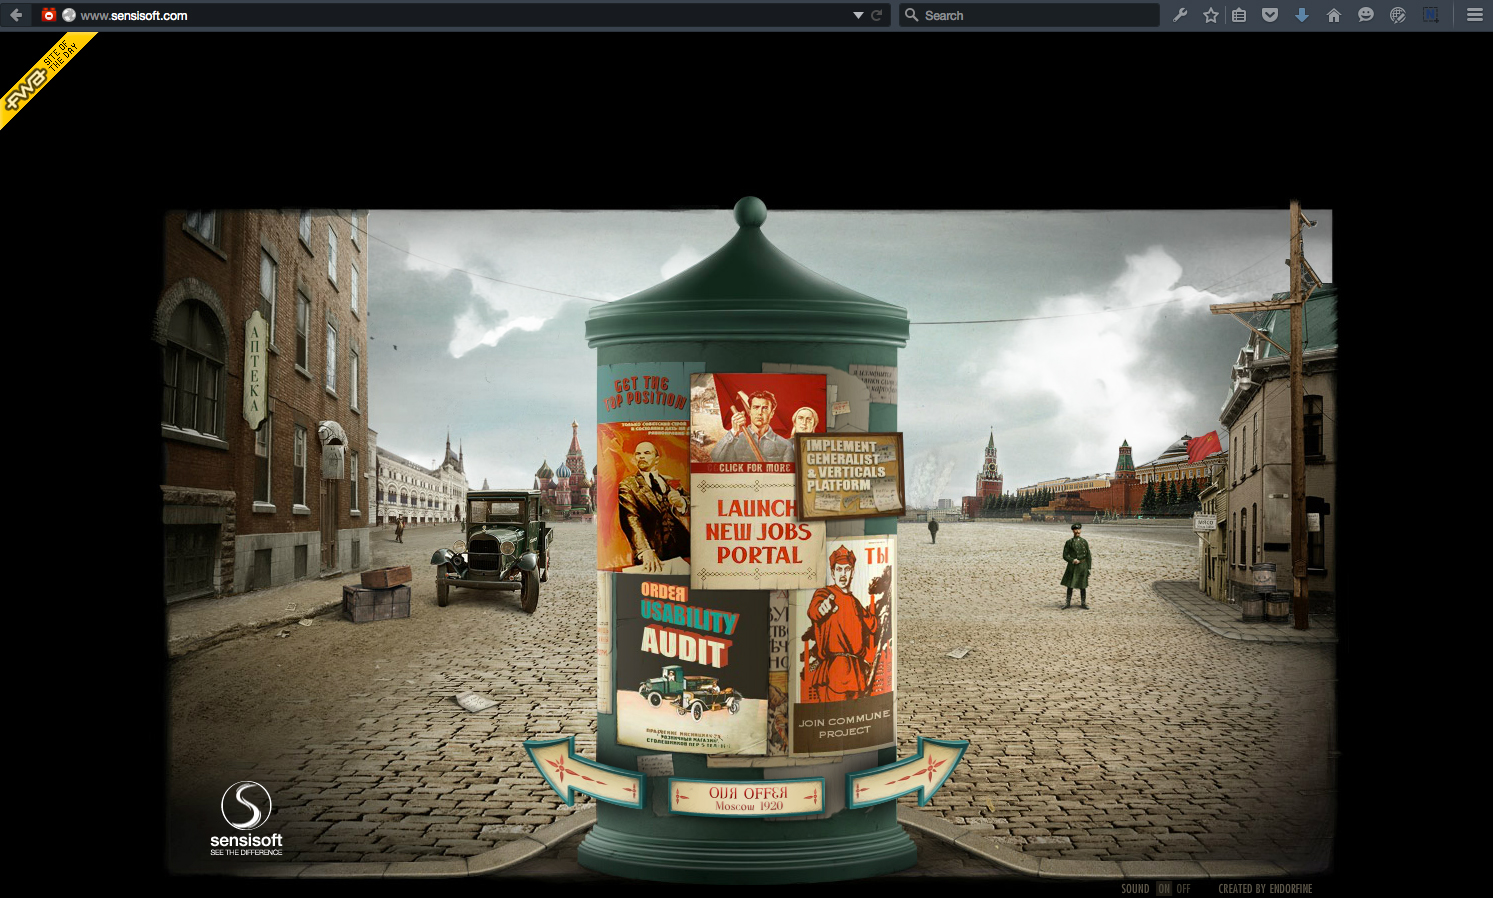This screenshot has height=898, width=1493.
Task: Open the Created by Endorfine credit link
Action: [x=1265, y=888]
